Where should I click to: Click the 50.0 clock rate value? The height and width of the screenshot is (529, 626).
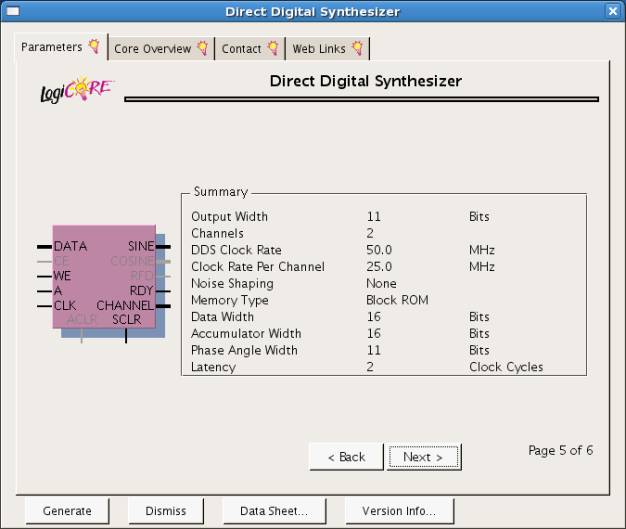[x=379, y=250]
